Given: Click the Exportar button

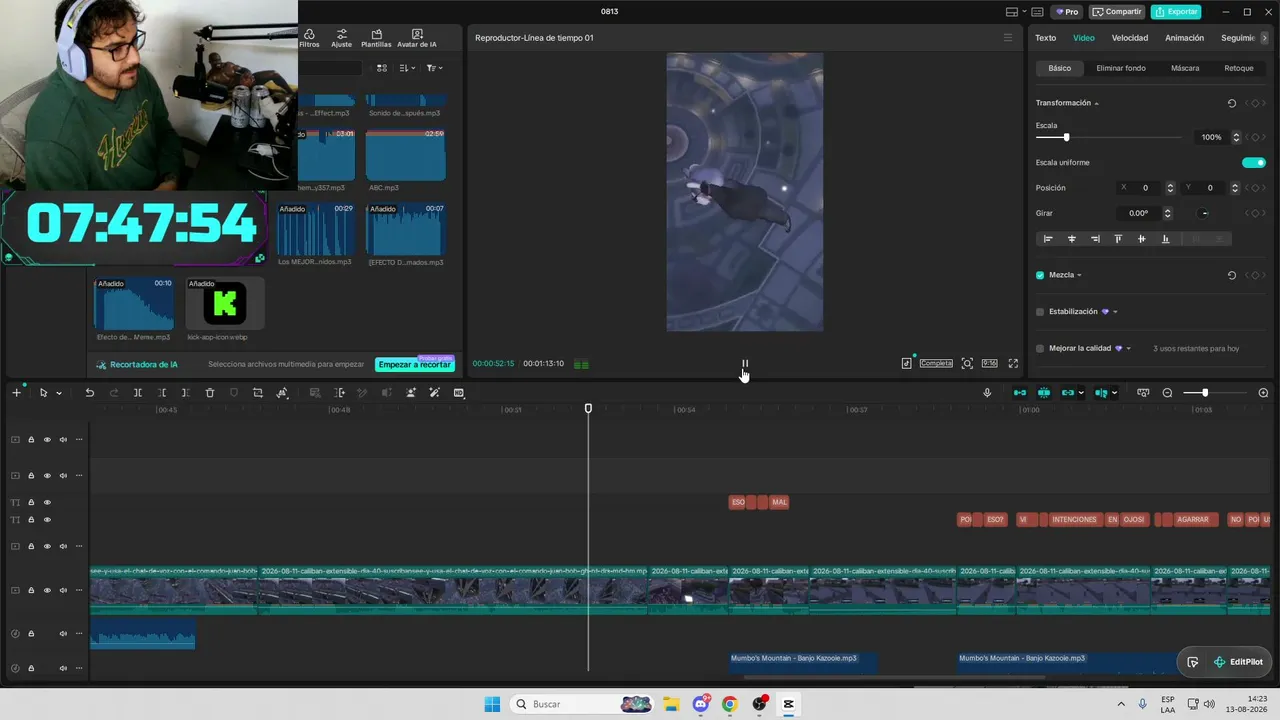Looking at the screenshot, I should [x=1176, y=12].
